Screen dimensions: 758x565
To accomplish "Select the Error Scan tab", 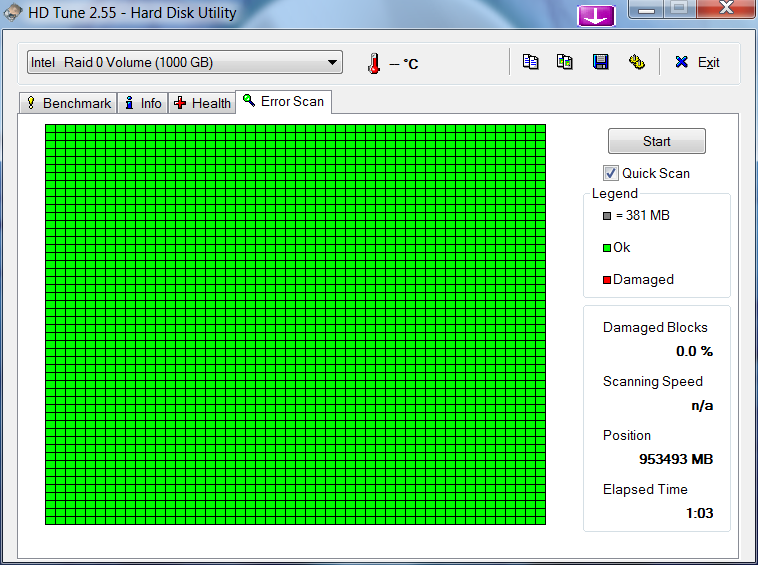I will pos(283,102).
